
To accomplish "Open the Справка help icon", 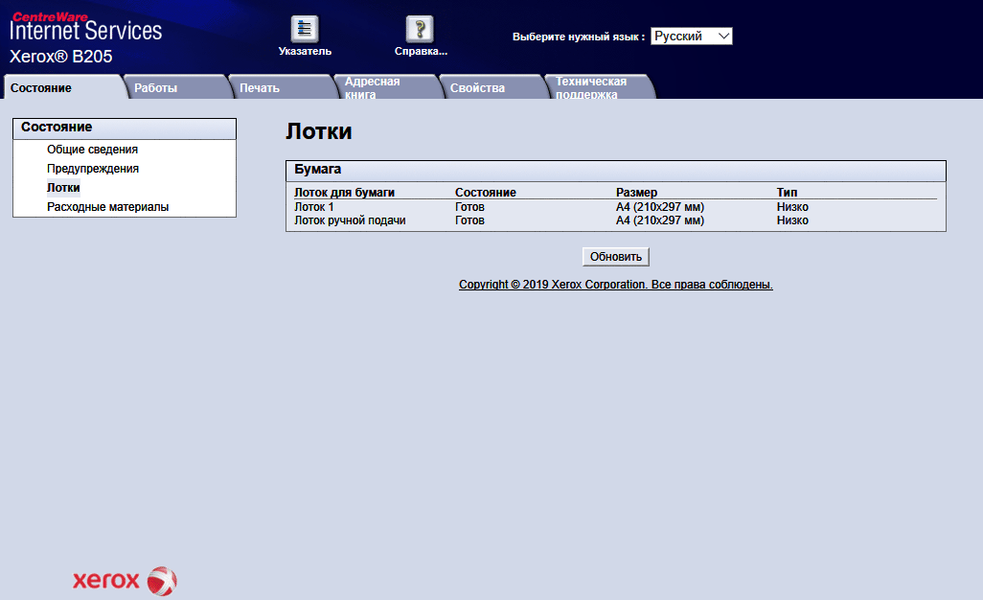I will 419,29.
